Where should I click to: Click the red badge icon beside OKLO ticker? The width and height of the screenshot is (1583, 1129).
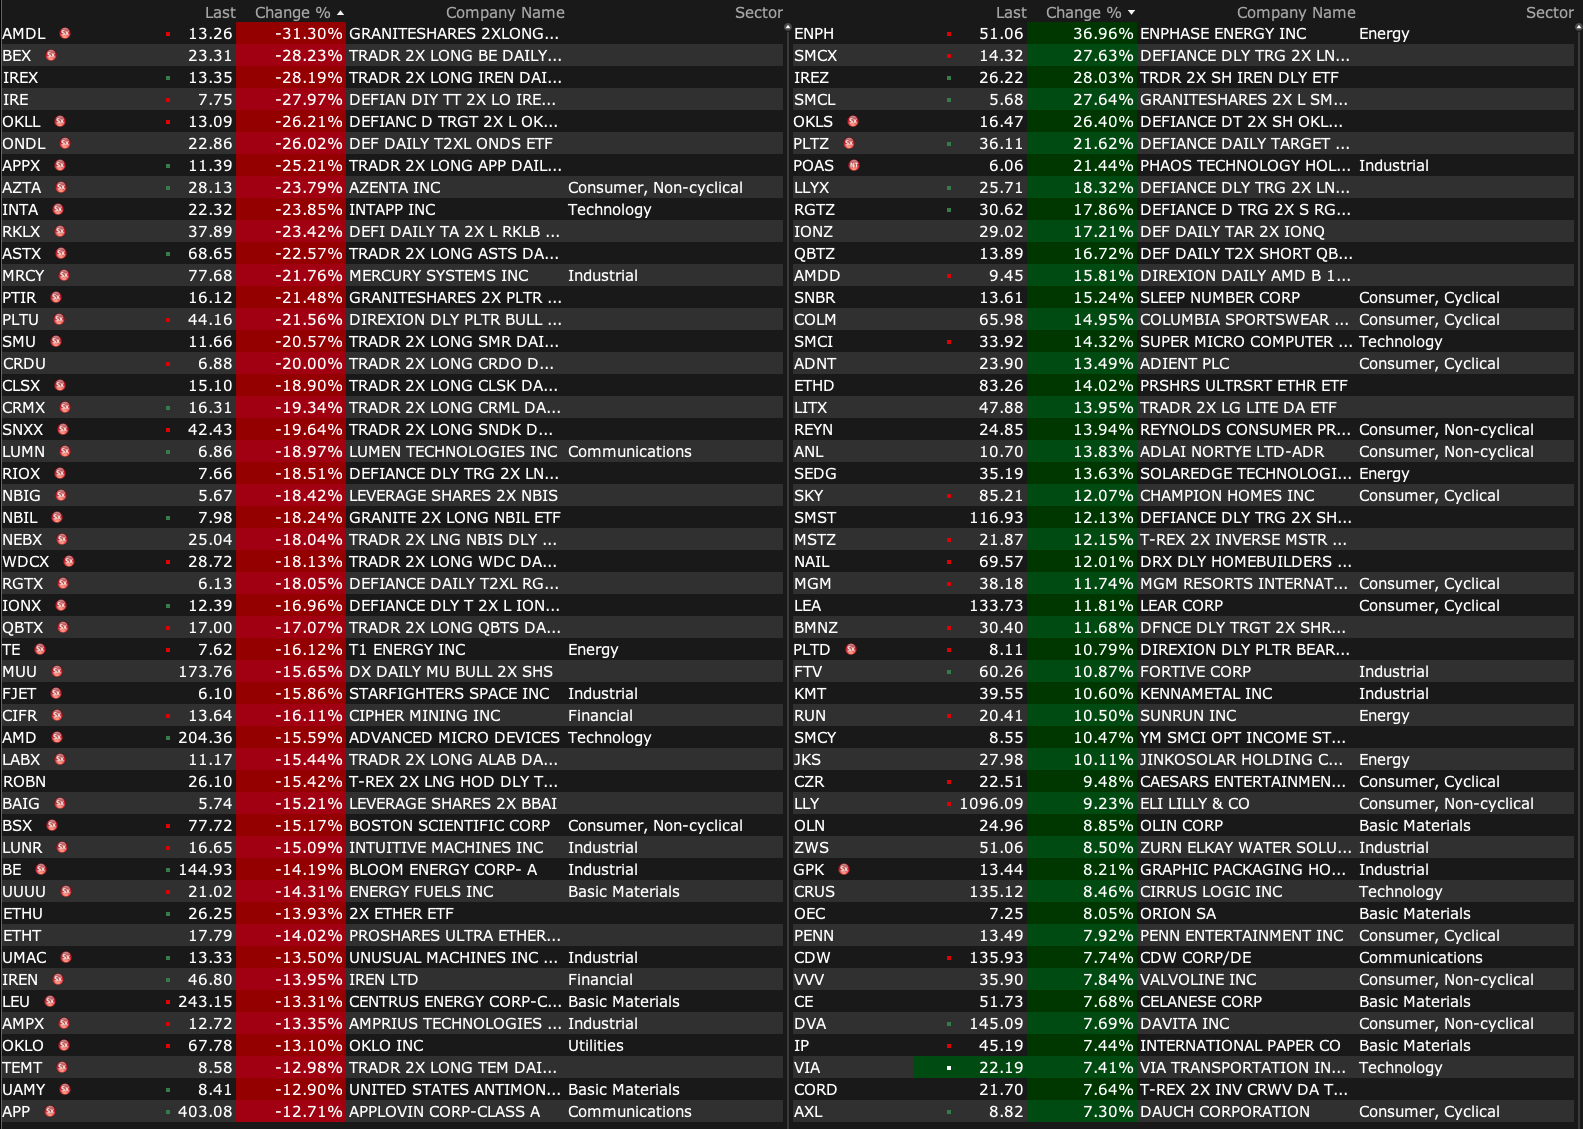pyautogui.click(x=64, y=1046)
